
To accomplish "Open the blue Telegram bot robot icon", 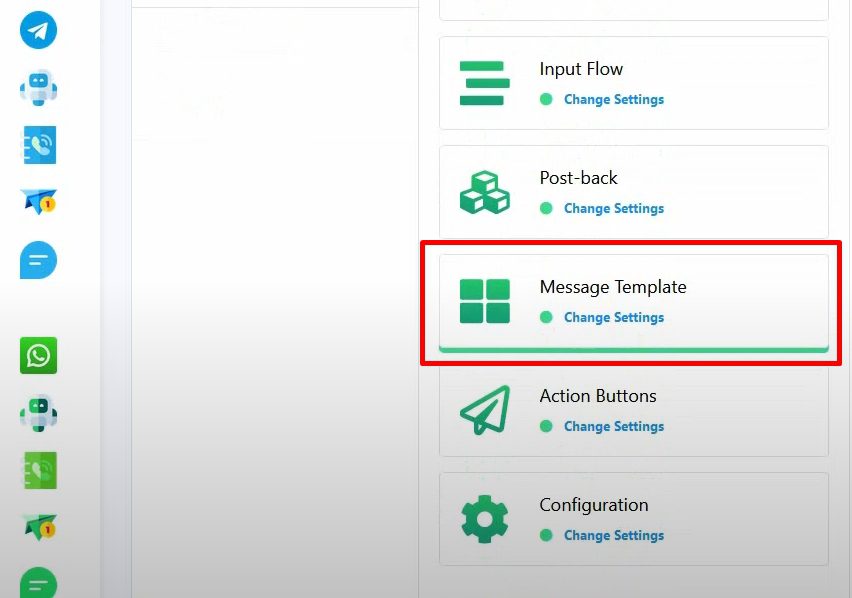I will [38, 87].
